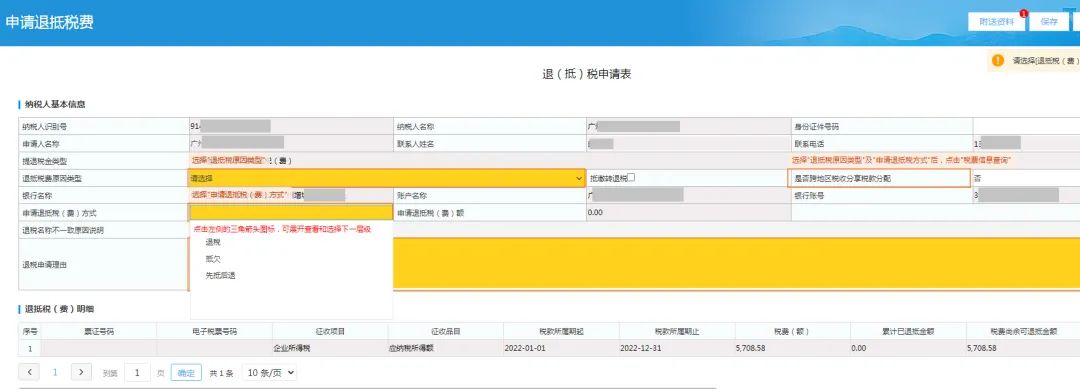Click the 账户名称 label

[x=412, y=196]
